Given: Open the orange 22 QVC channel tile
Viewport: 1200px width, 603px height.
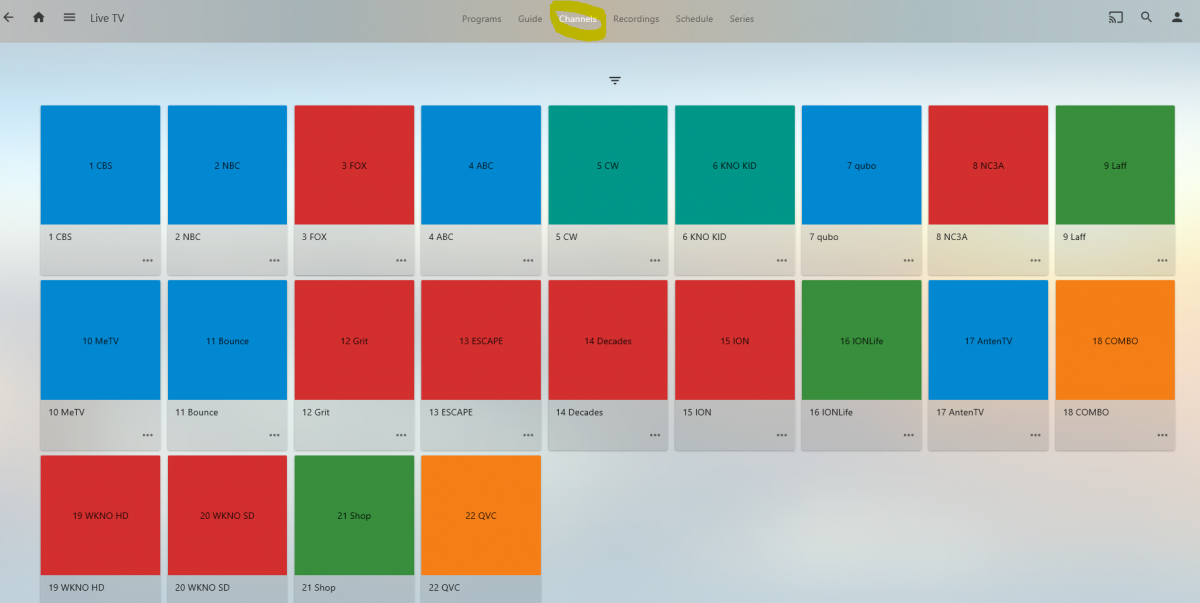Looking at the screenshot, I should point(481,515).
